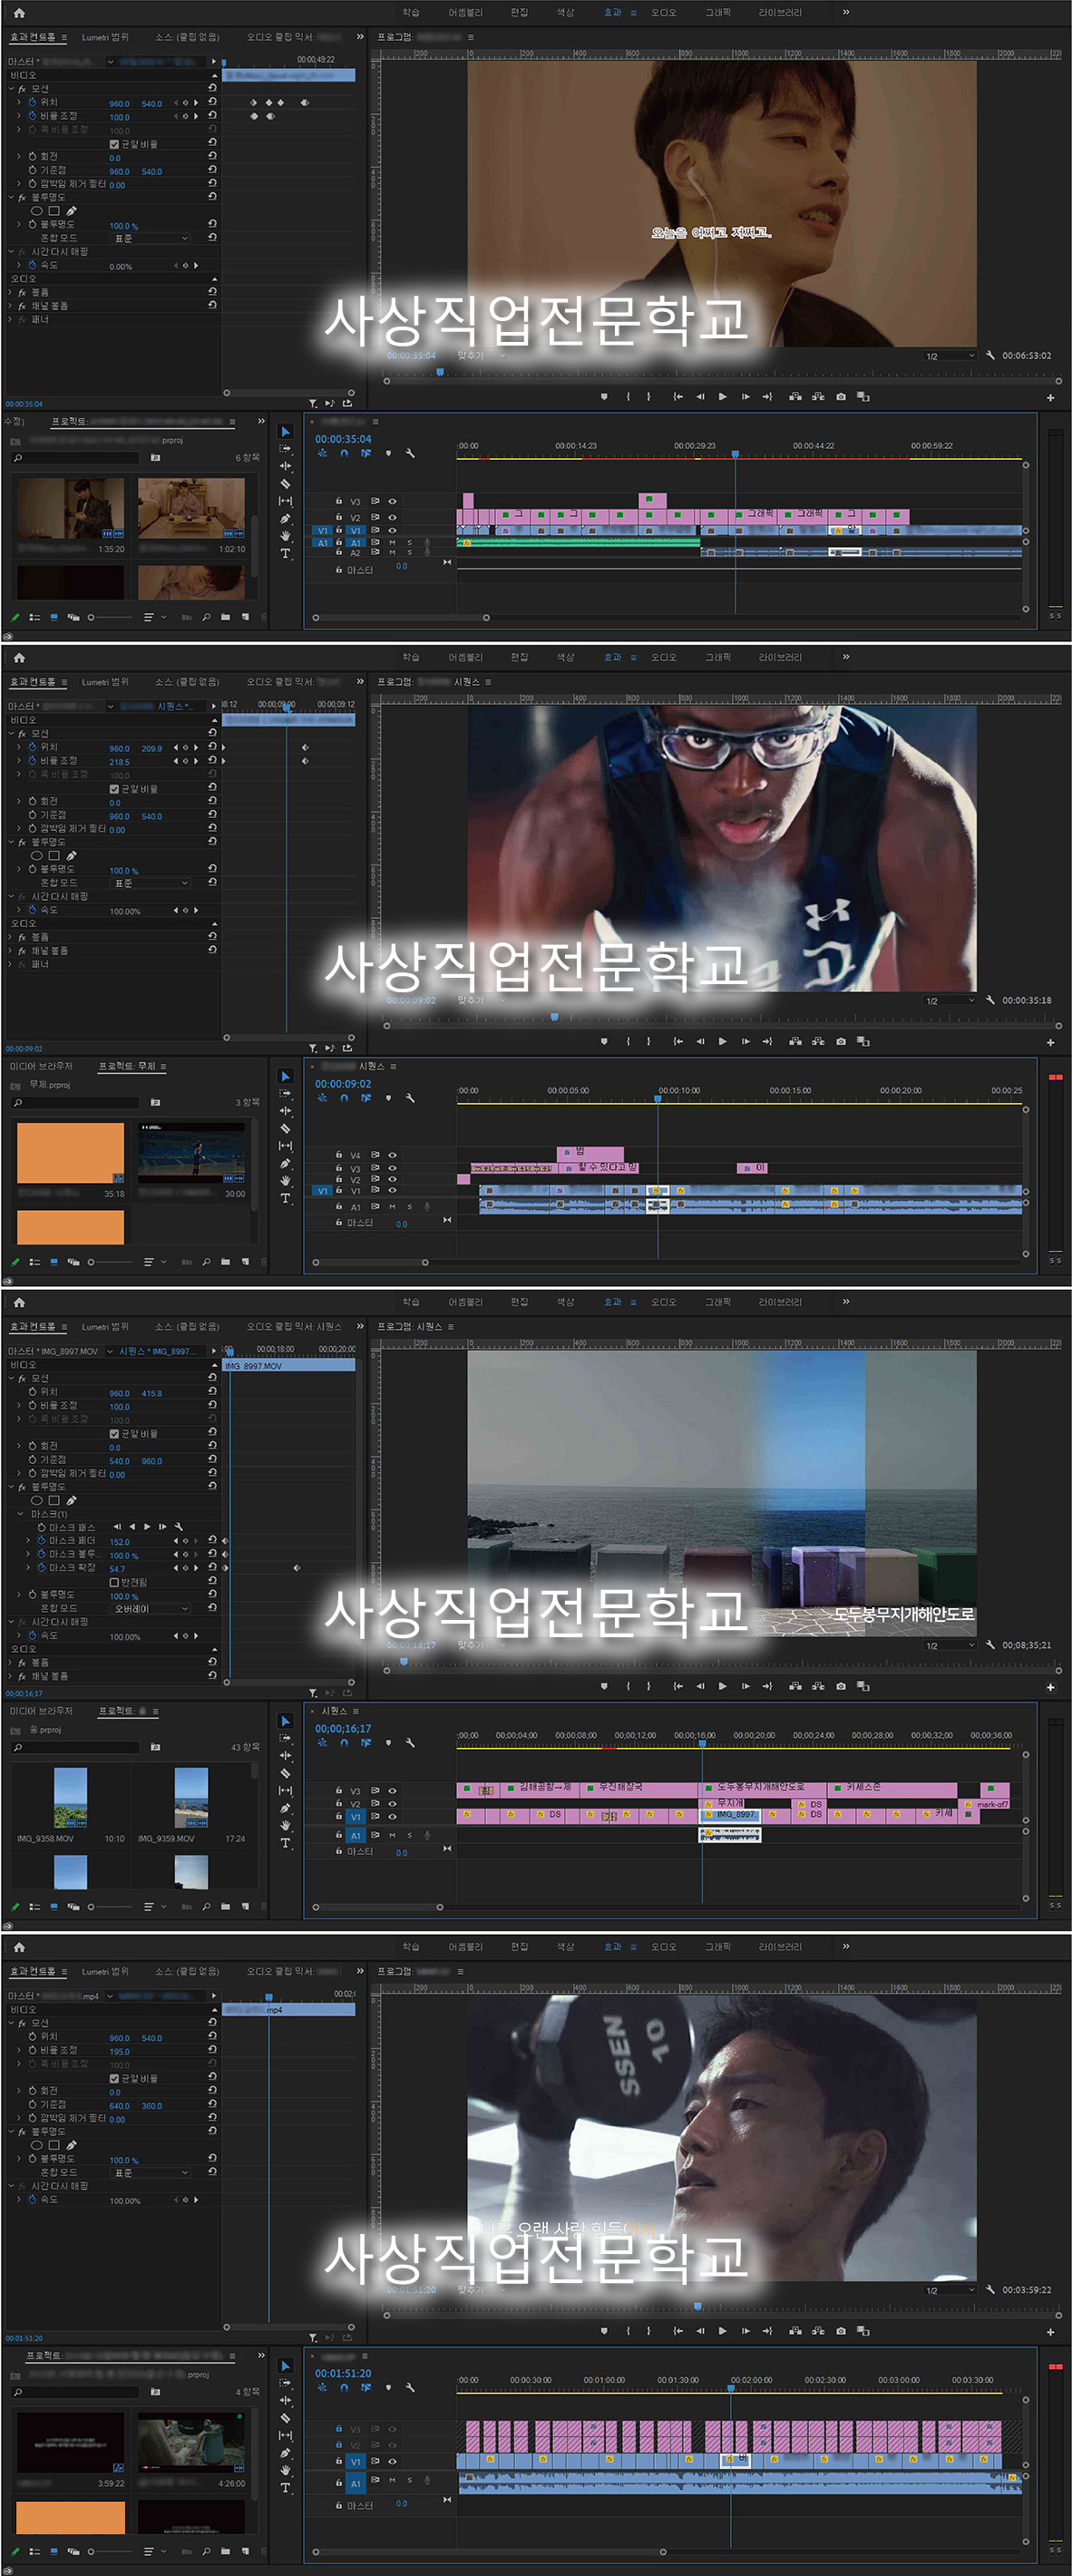Open the button editor plus under the 00:06:53:02 monitor
The height and width of the screenshot is (2576, 1072).
click(x=1050, y=398)
